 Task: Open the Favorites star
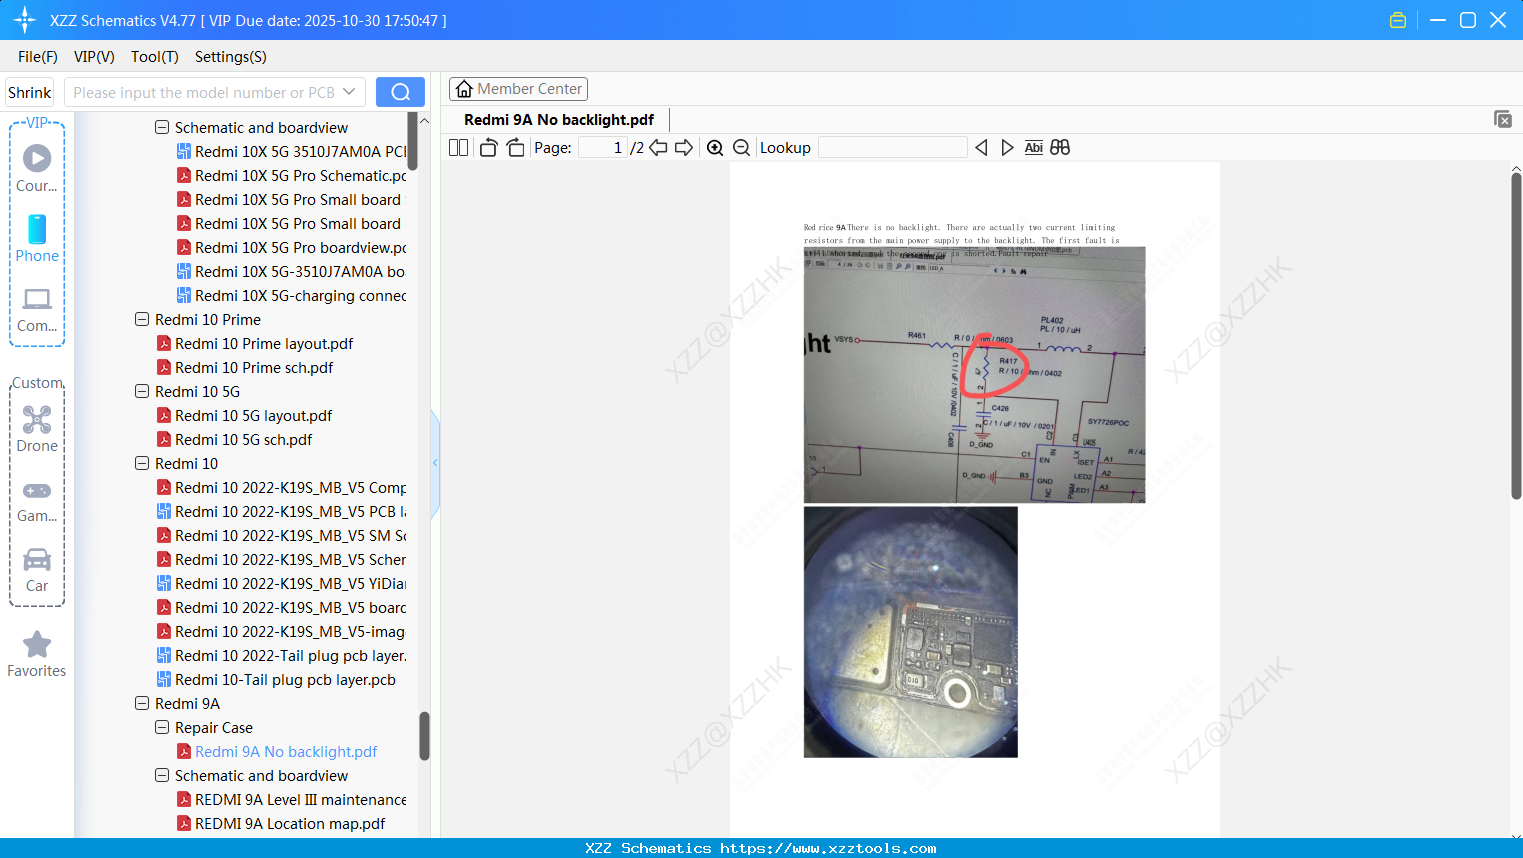[x=37, y=654]
